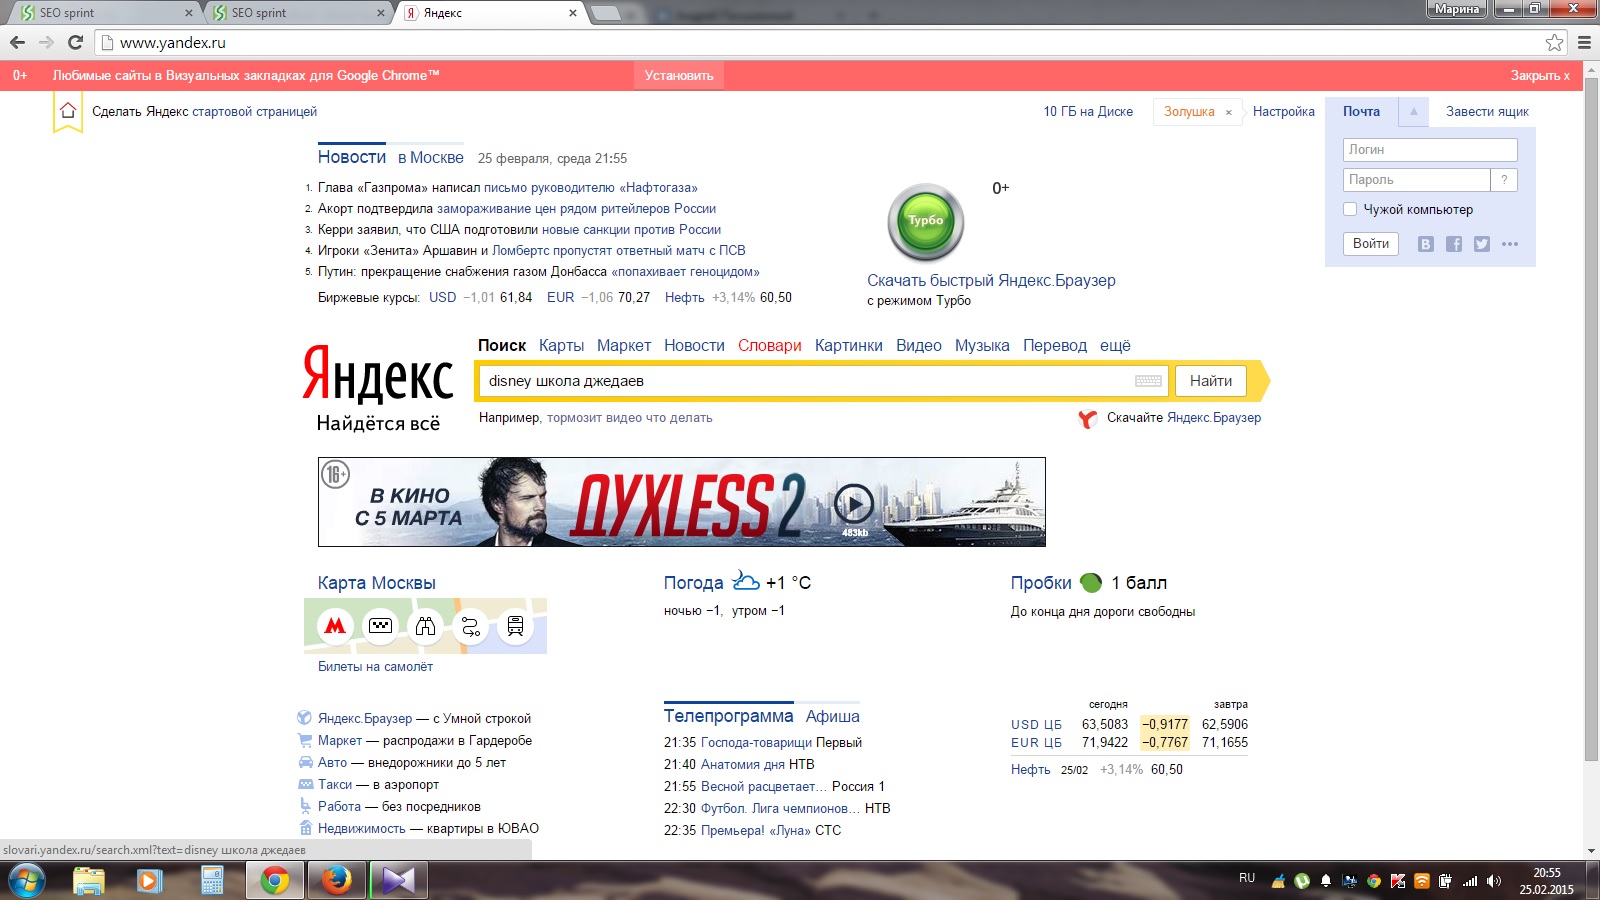Screen dimensions: 1600x900
Task: Open the USD exchange rate link in news
Action: coord(442,297)
